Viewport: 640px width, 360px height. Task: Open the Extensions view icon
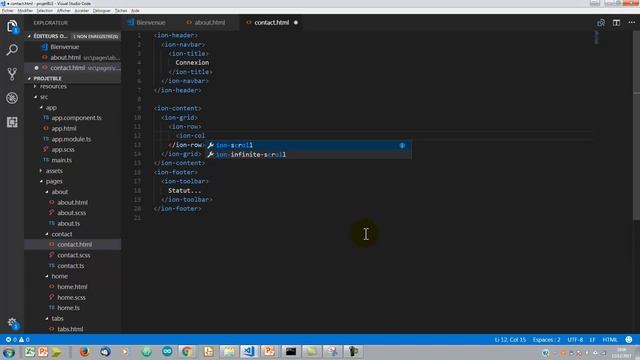click(x=12, y=122)
